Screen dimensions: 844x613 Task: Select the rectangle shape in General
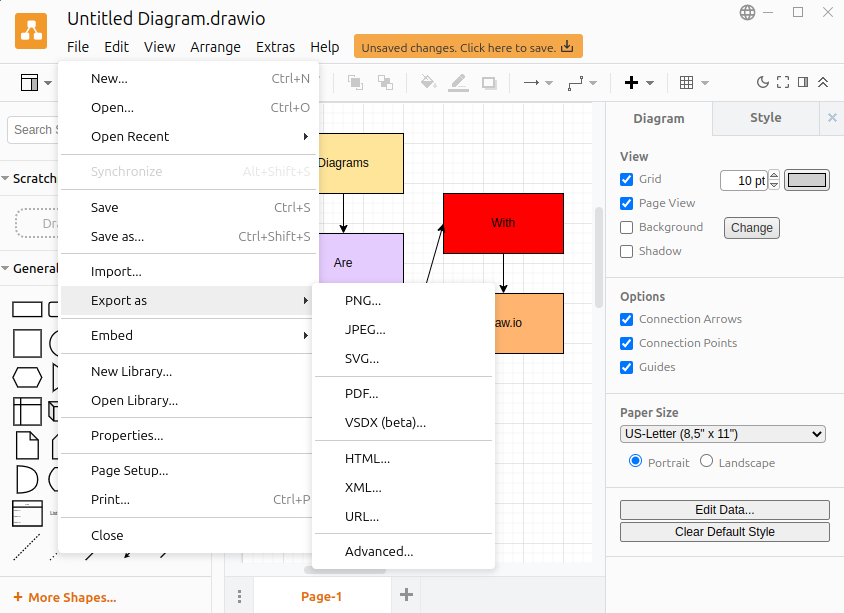pyautogui.click(x=27, y=309)
